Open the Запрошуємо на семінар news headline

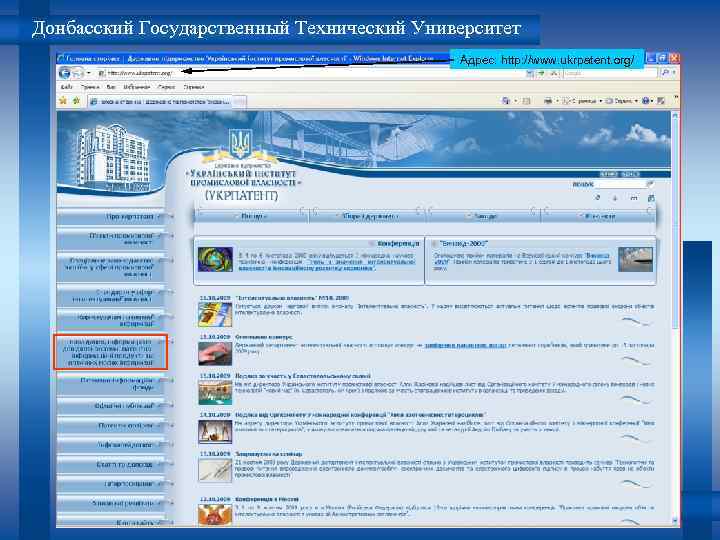tap(268, 454)
